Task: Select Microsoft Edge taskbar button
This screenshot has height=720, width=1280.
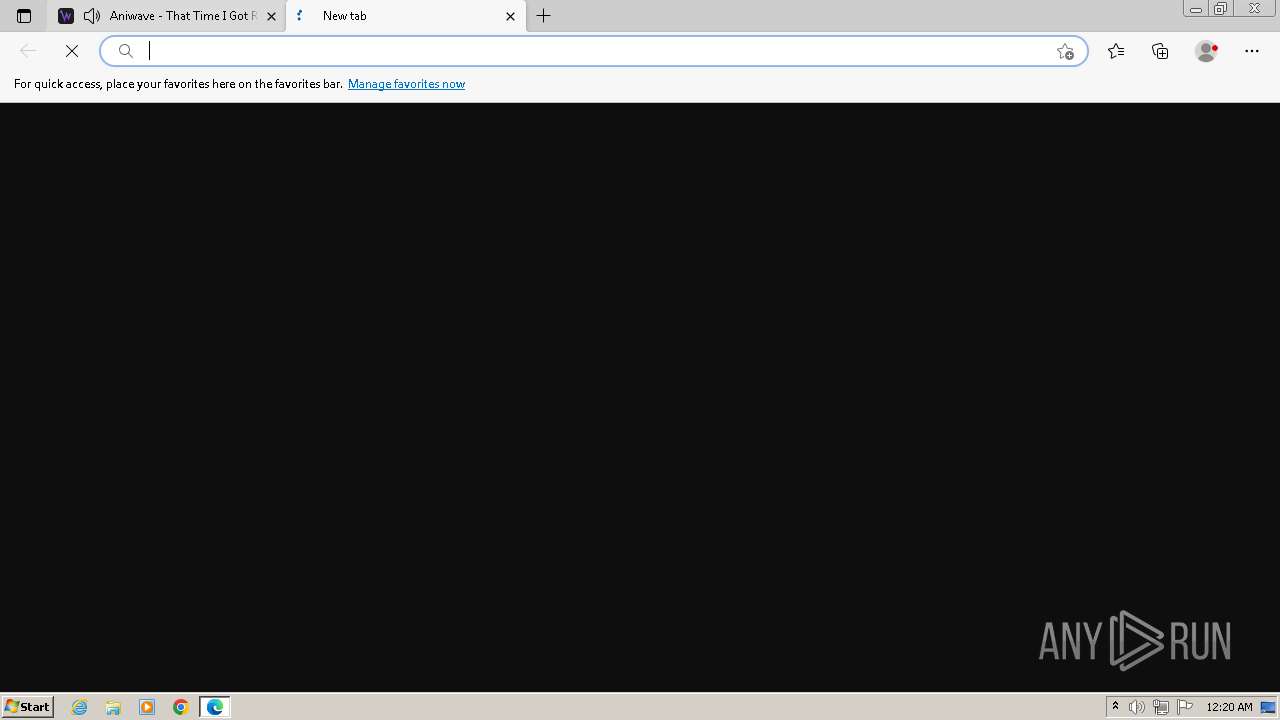Action: [215, 707]
